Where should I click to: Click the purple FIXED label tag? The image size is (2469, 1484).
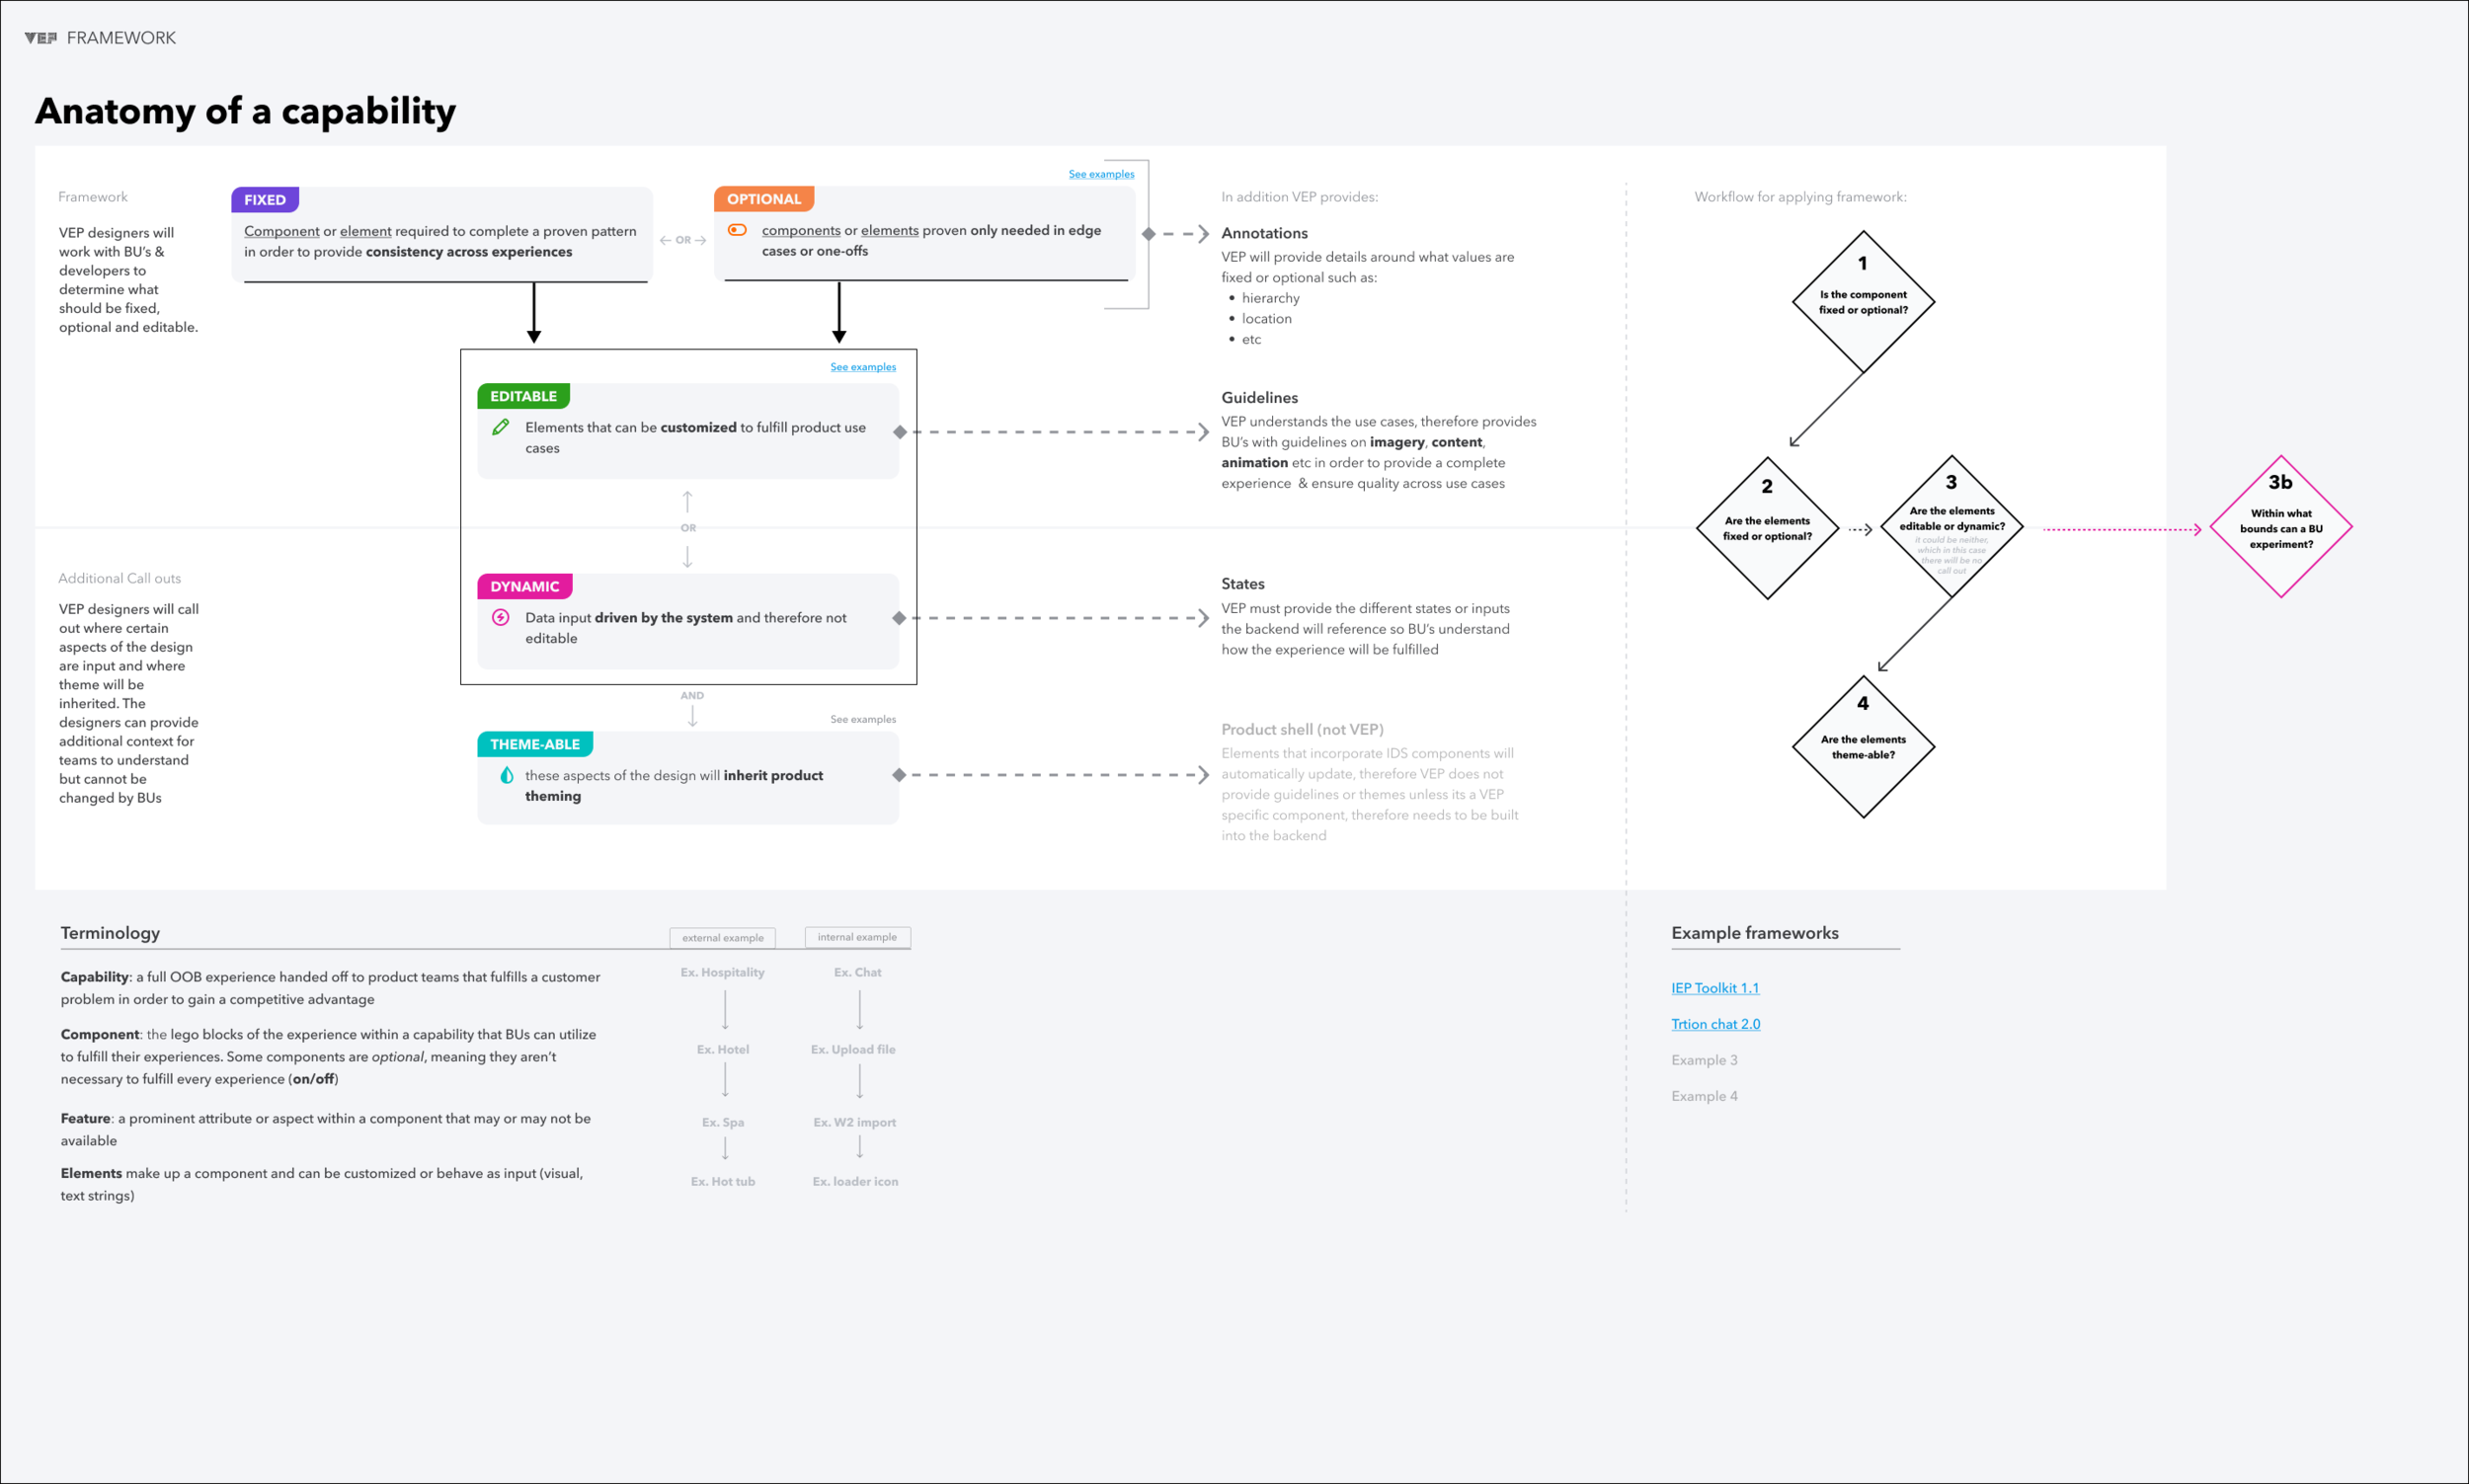click(265, 200)
